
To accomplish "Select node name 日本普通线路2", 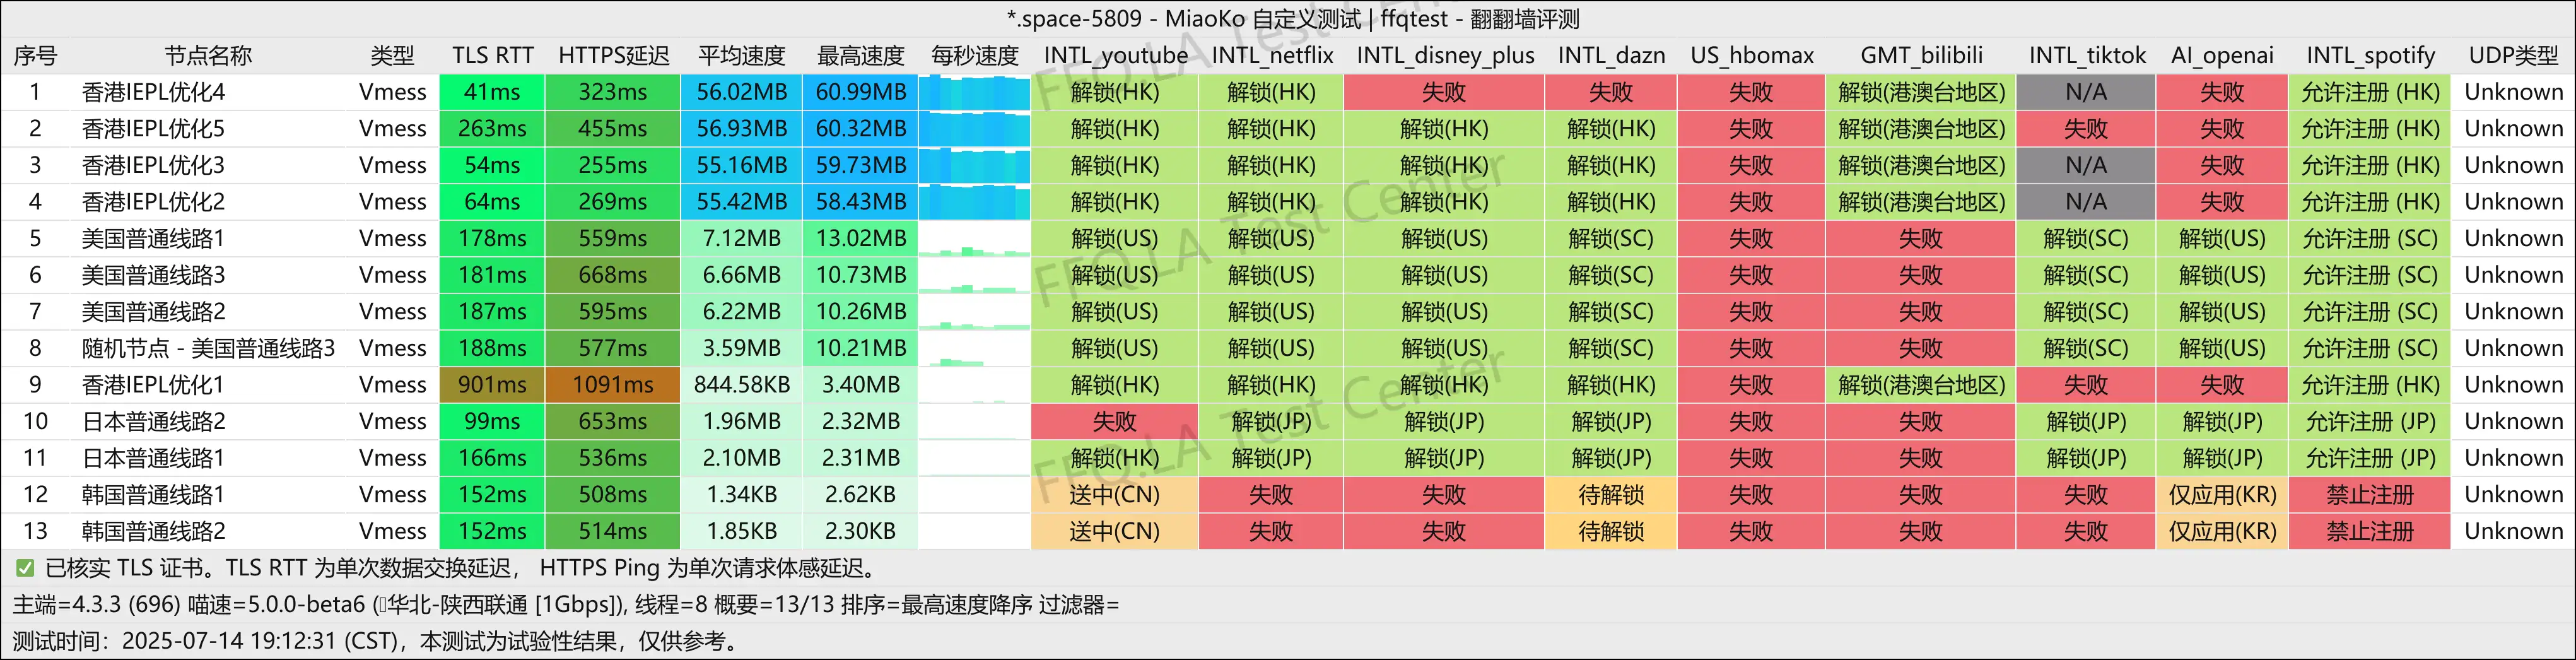I will pos(153,421).
